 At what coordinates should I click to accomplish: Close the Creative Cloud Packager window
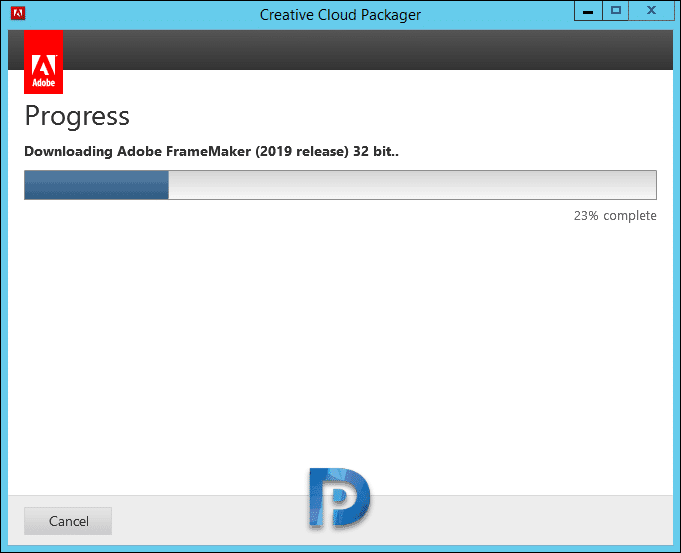(651, 11)
